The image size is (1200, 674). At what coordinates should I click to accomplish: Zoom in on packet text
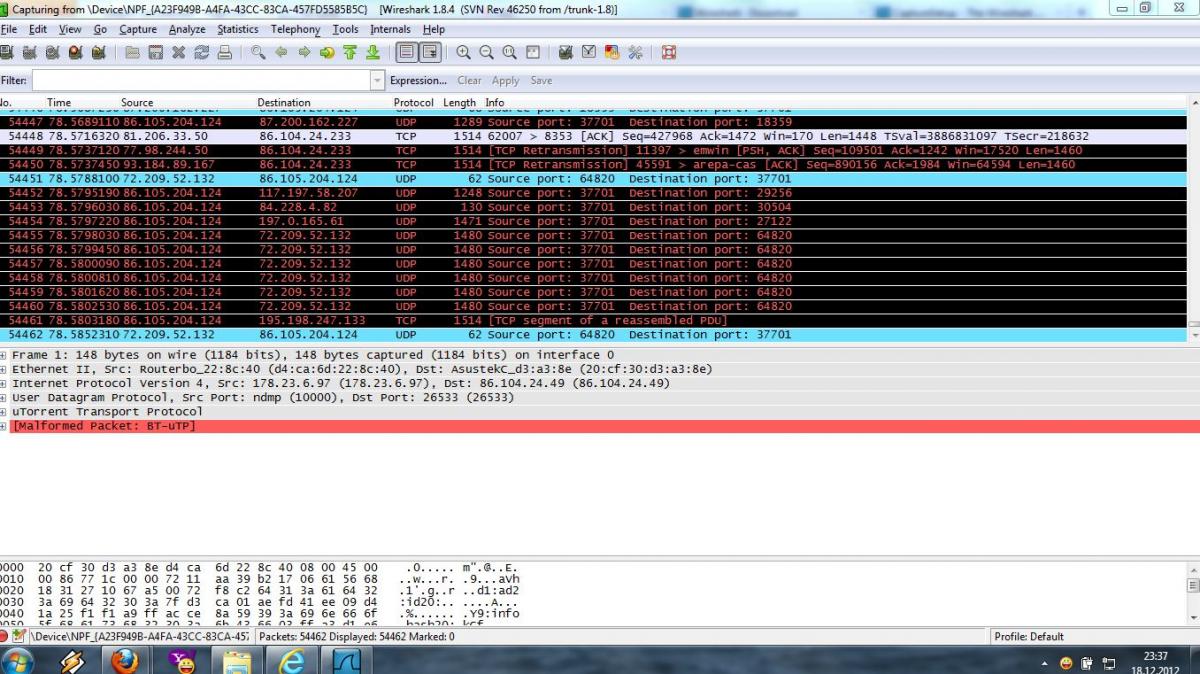pyautogui.click(x=464, y=52)
